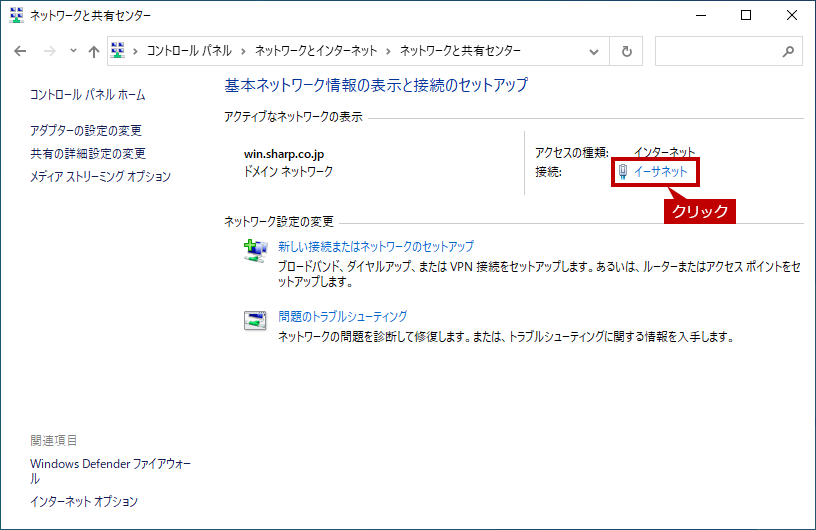816x530 pixels.
Task: Expand chevron before コントロール パネル breadcrumb
Action: pyautogui.click(x=135, y=51)
